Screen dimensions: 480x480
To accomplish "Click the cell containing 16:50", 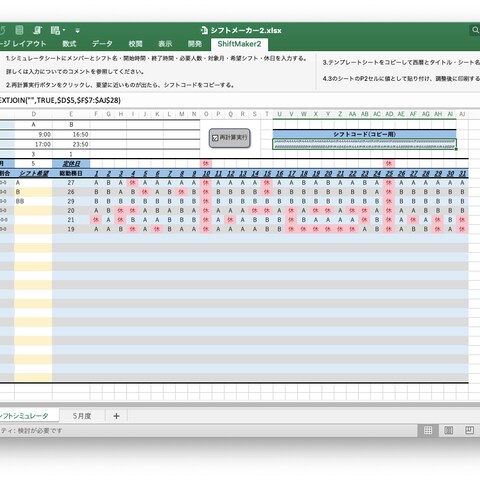I will (x=71, y=135).
